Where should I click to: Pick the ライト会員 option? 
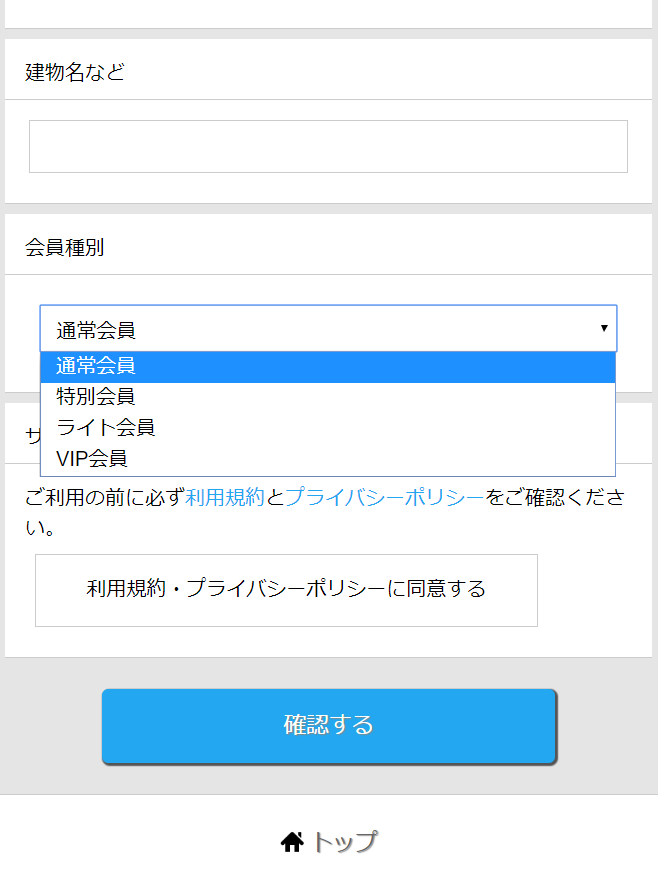[x=106, y=428]
